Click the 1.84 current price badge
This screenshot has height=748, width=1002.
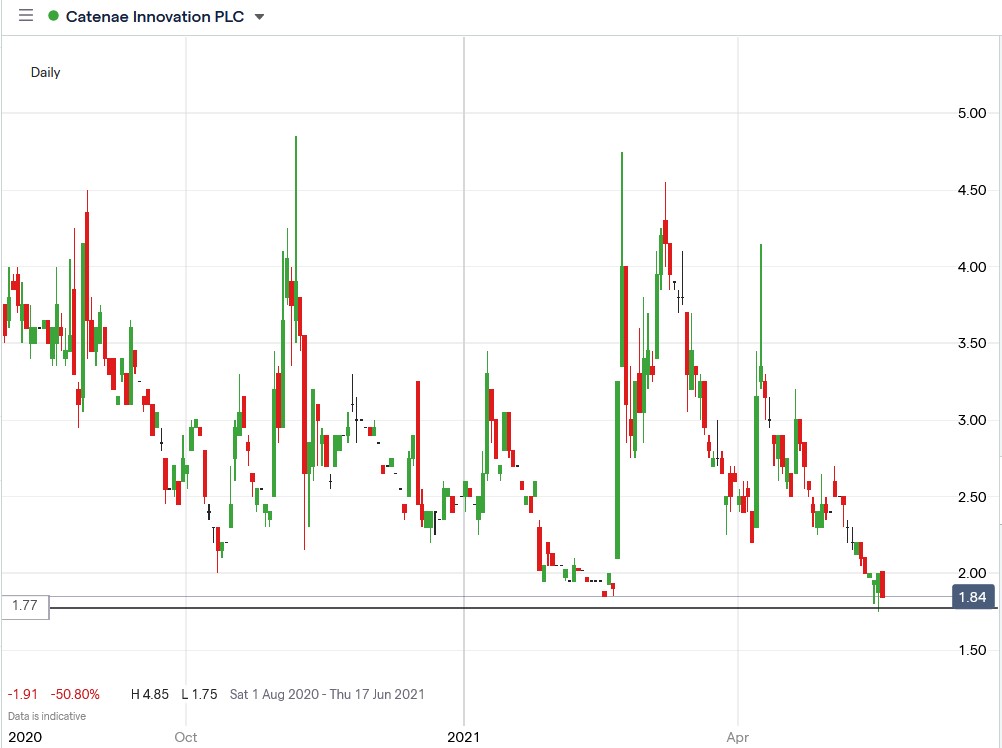(x=974, y=596)
